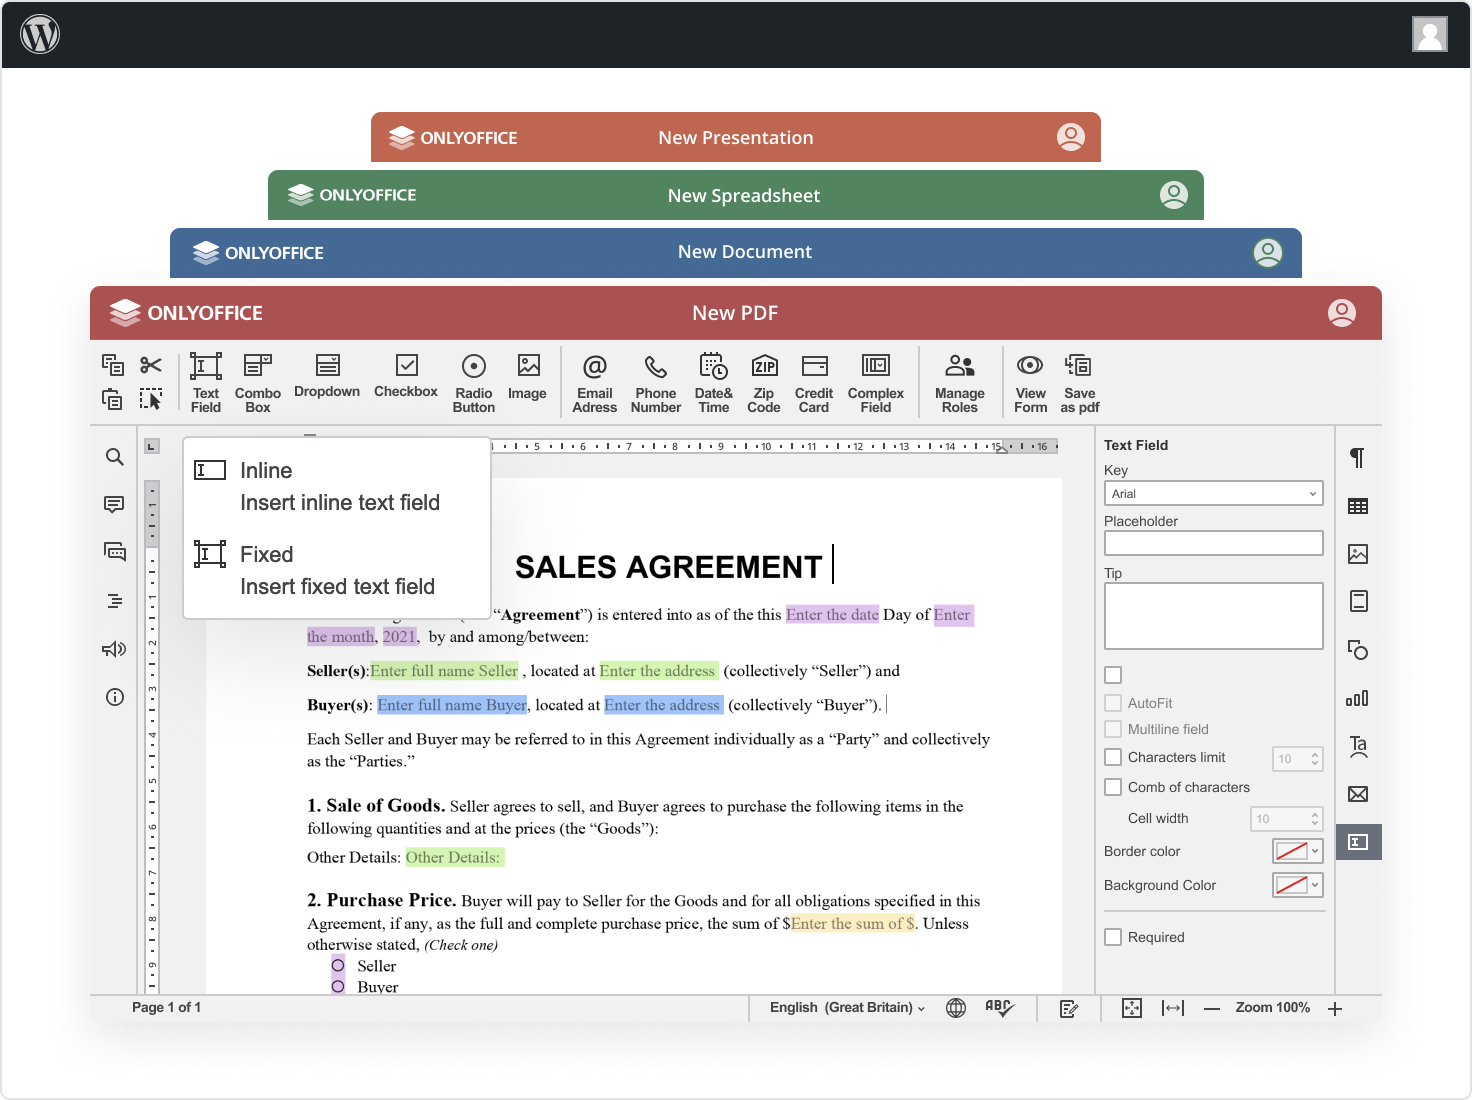The image size is (1472, 1100).
Task: Toggle the ABC spell checking icon
Action: tap(999, 1008)
